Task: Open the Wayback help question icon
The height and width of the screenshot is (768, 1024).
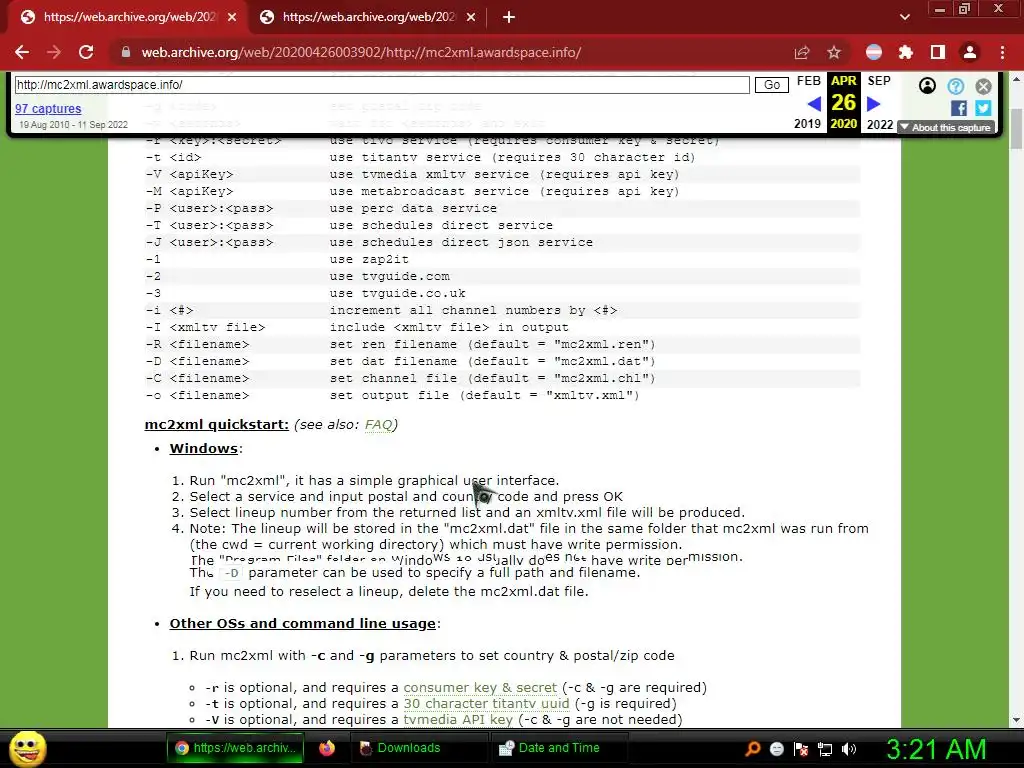Action: point(955,86)
